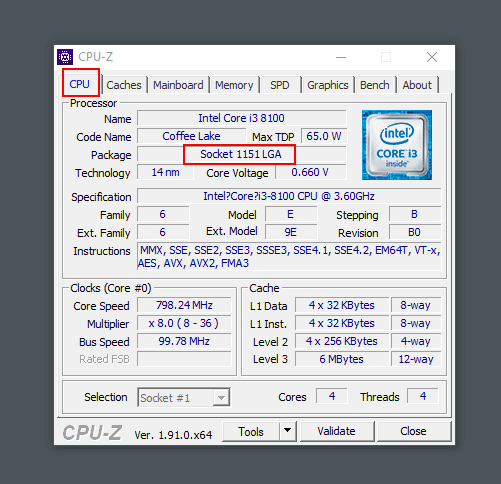
Task: Click the Stepping value B
Action: pos(415,214)
